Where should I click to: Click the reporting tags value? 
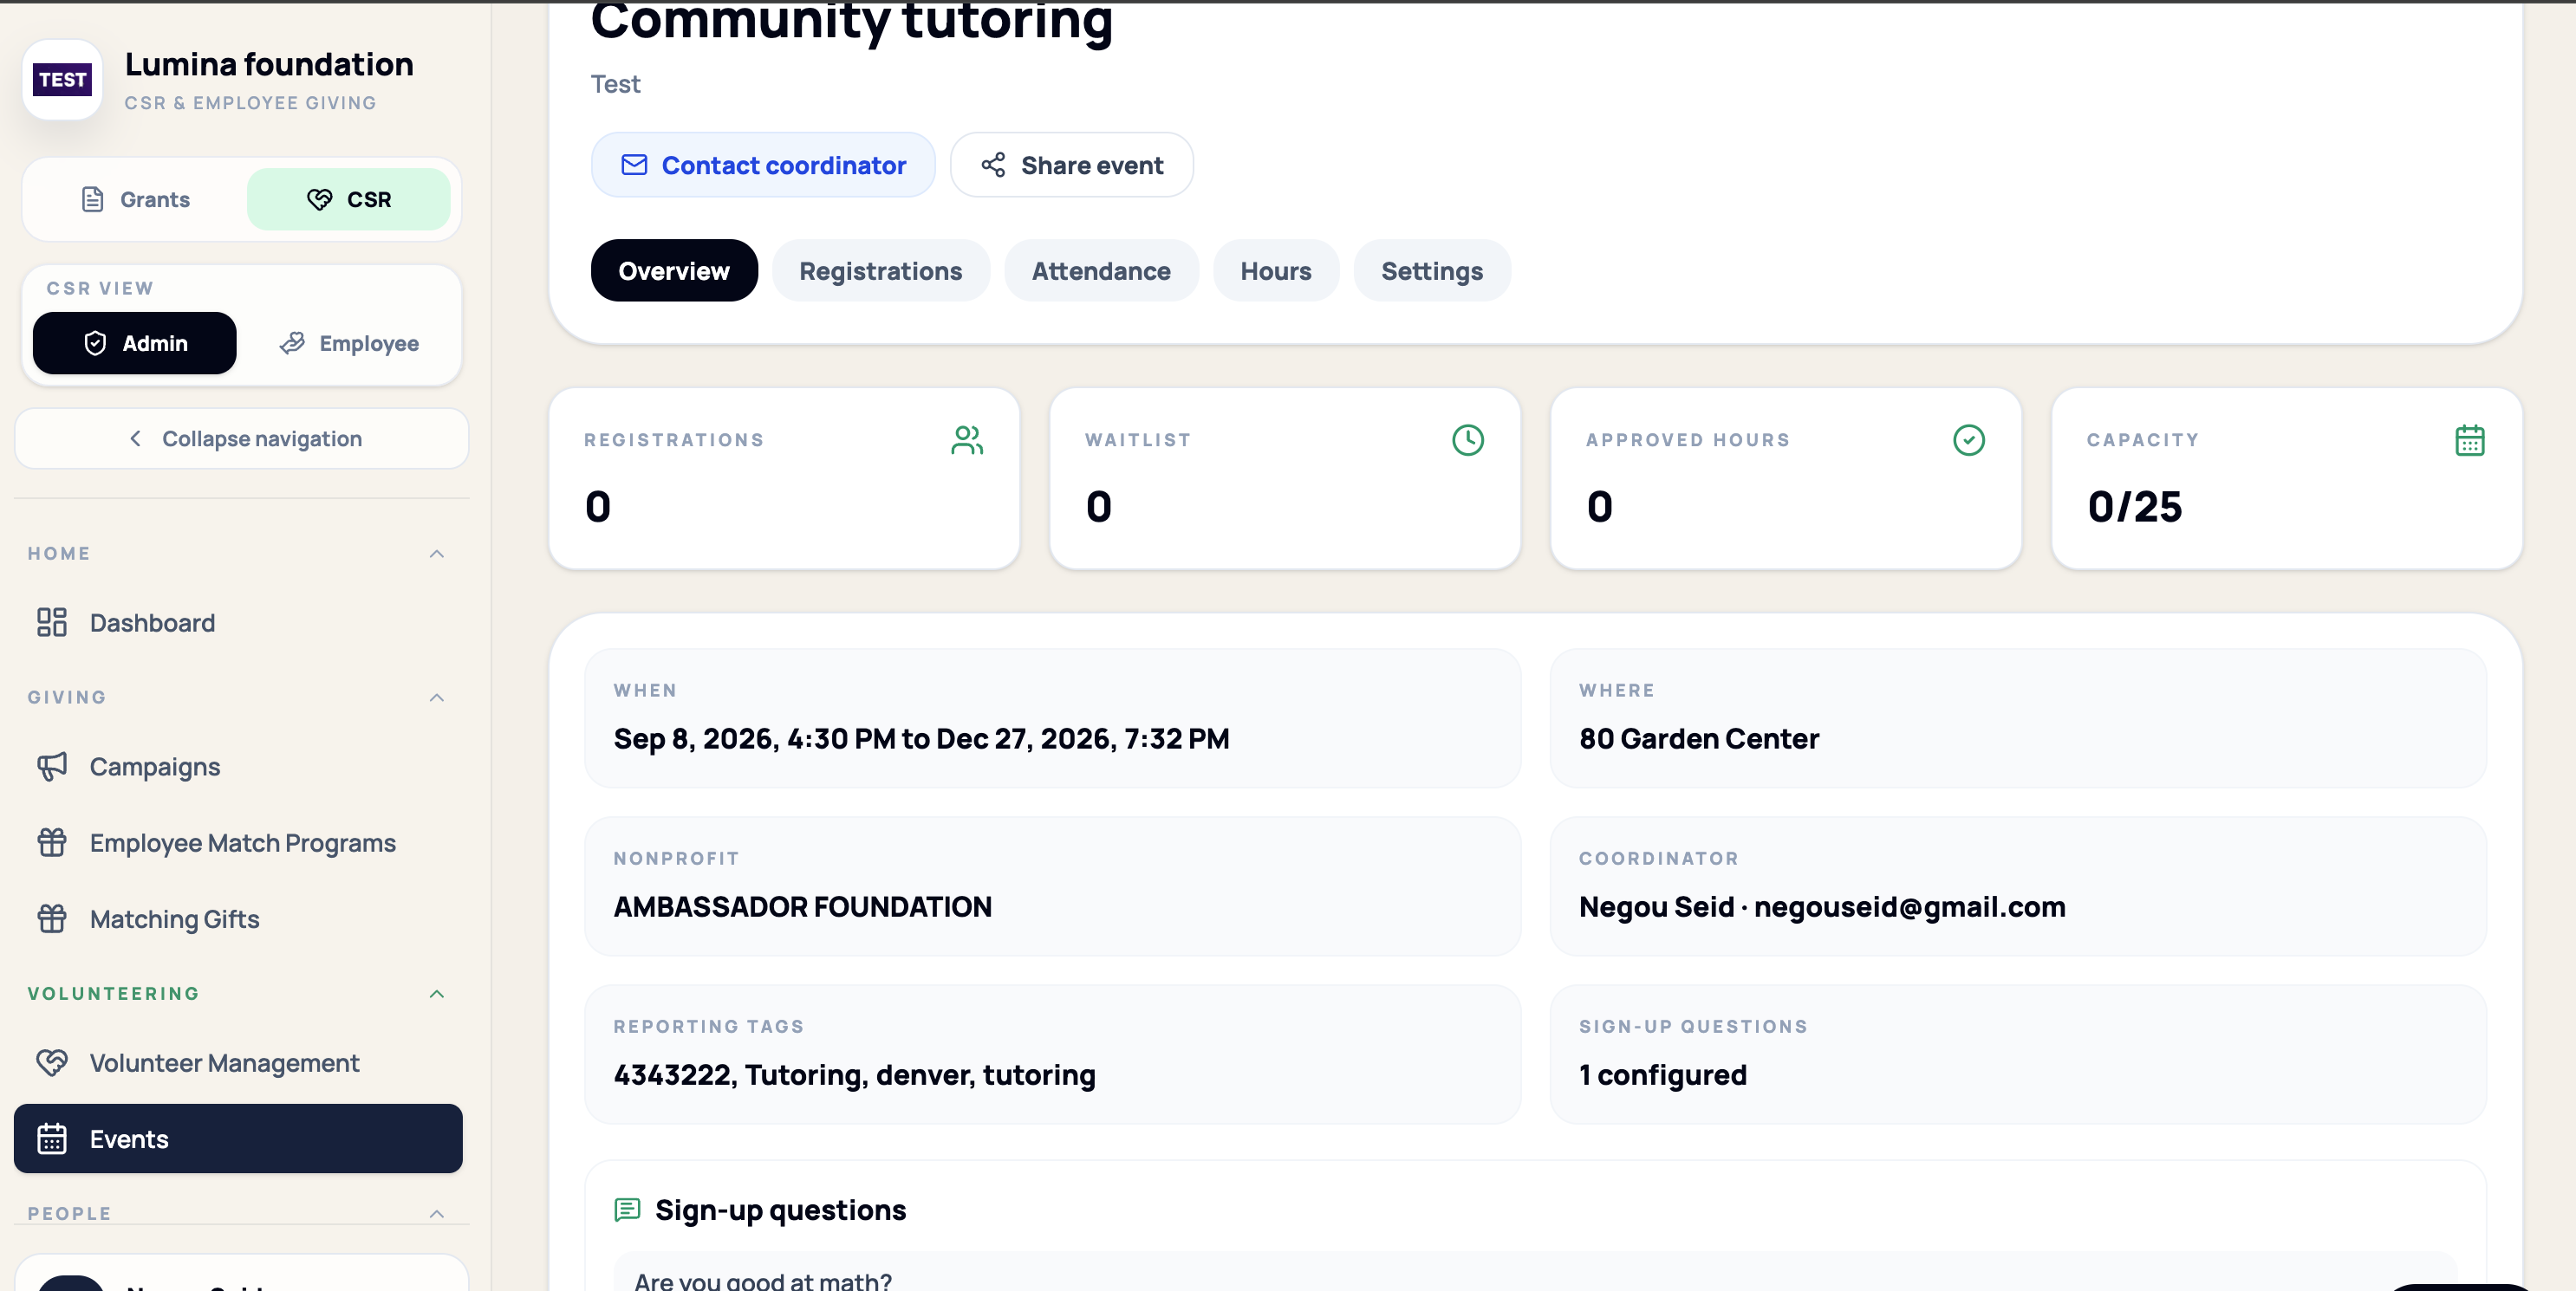point(854,1074)
